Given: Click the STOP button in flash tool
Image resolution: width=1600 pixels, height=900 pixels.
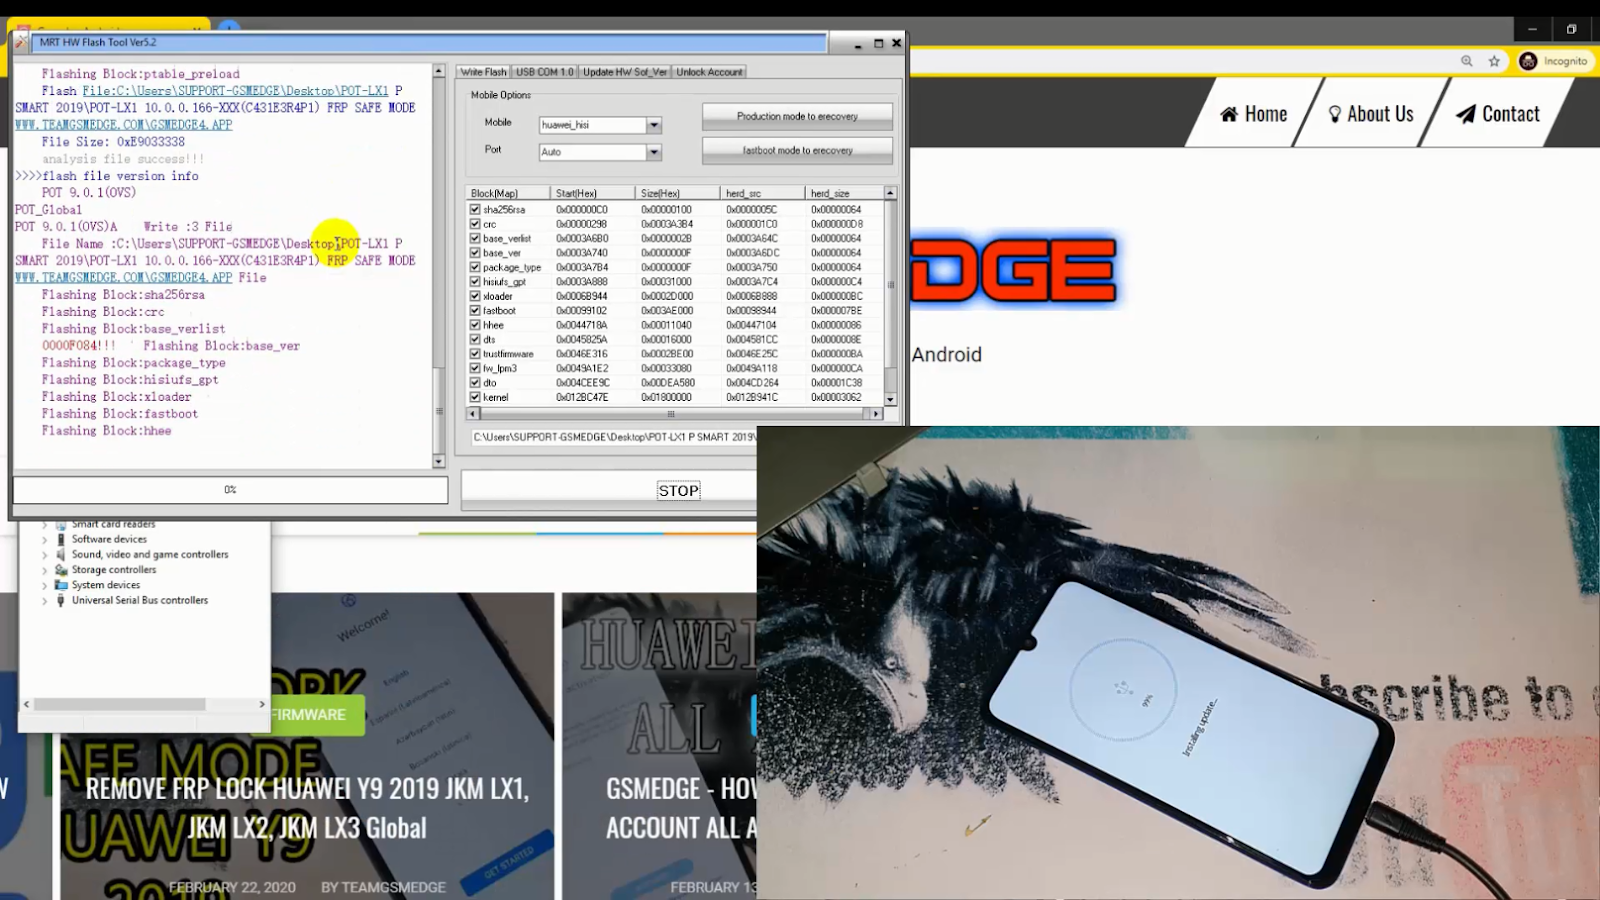Looking at the screenshot, I should pos(678,490).
